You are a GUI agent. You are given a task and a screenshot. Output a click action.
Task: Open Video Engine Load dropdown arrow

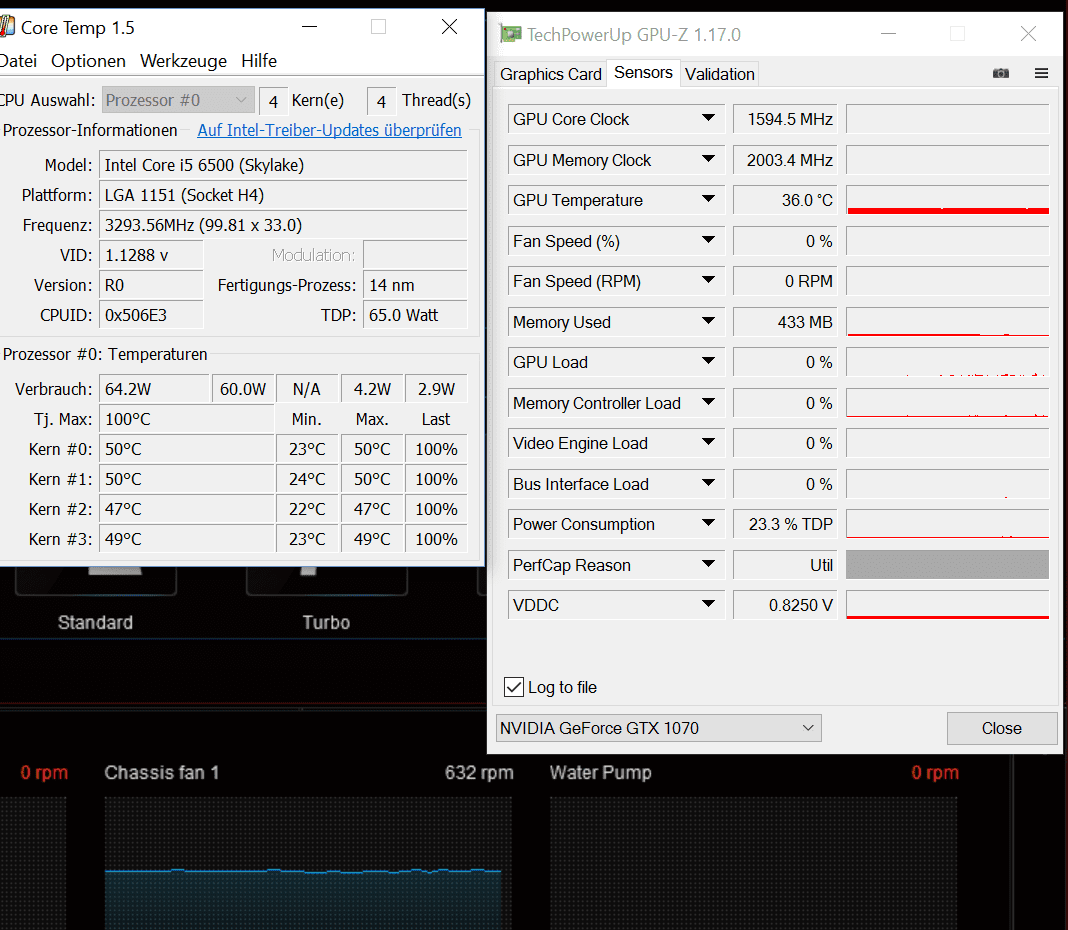pos(708,442)
